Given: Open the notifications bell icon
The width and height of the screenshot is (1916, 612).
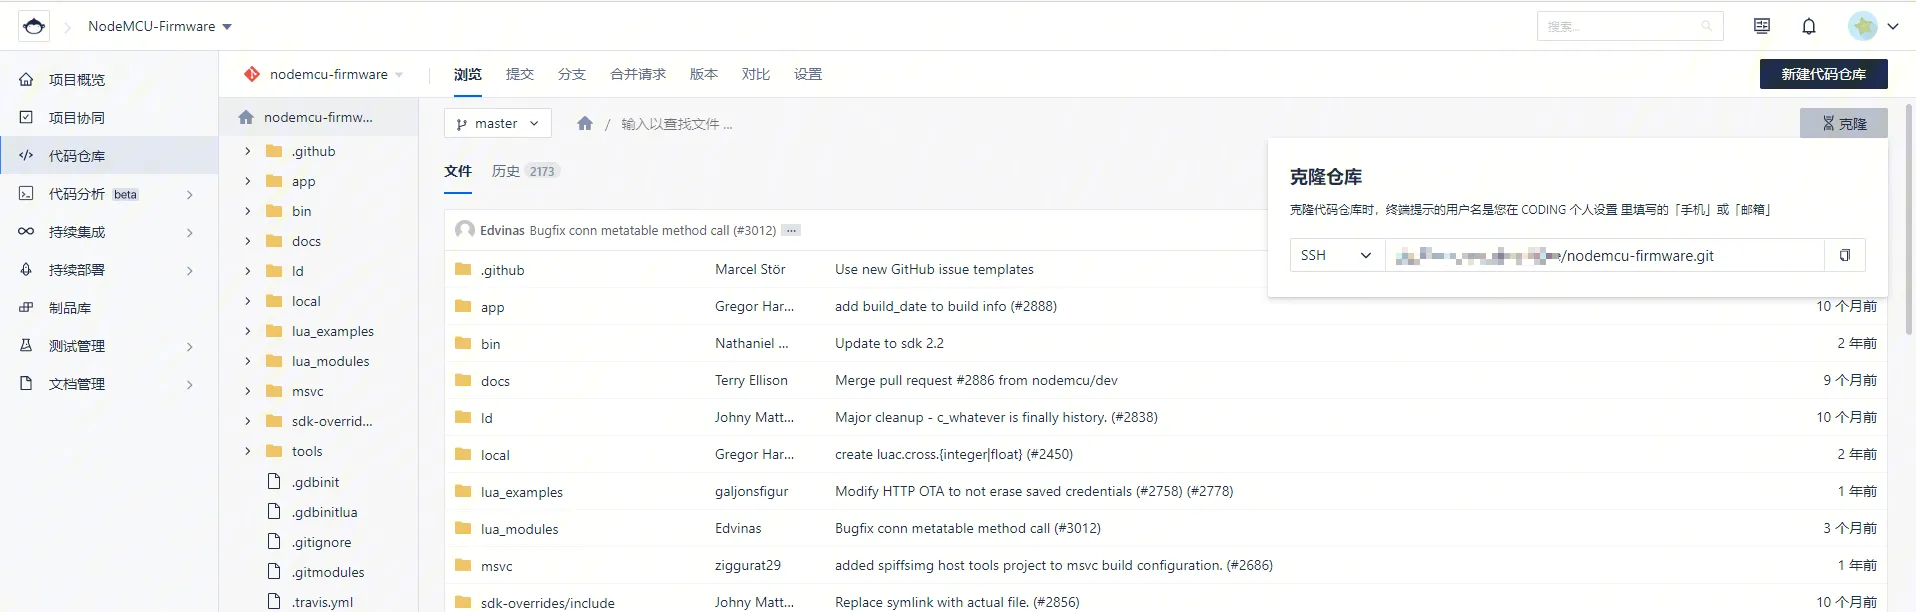Looking at the screenshot, I should pyautogui.click(x=1808, y=27).
